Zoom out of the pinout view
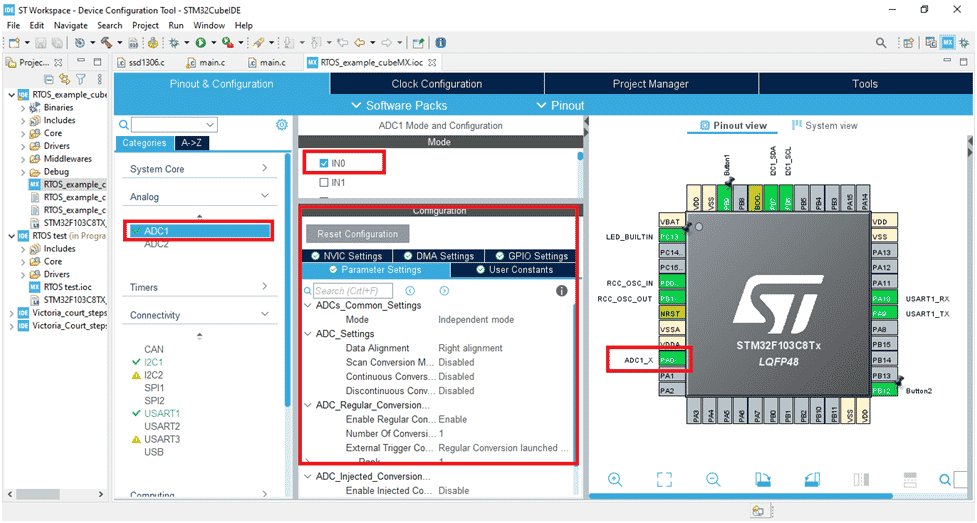The height and width of the screenshot is (523, 977). 713,479
